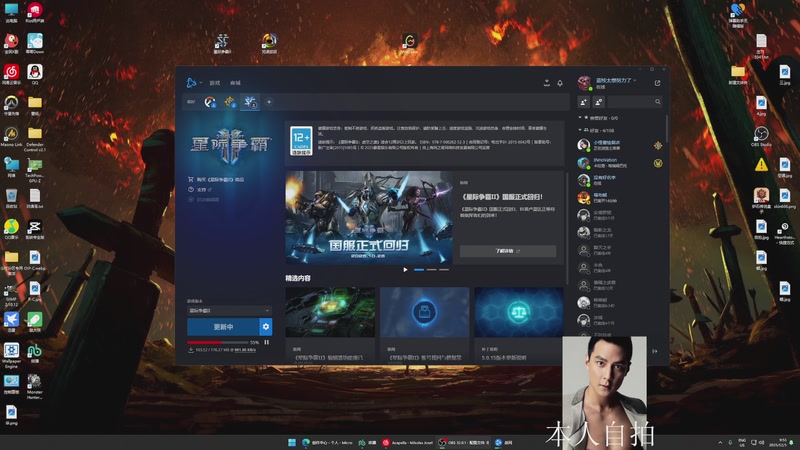Open the OBS Studio desktop icon
The width and height of the screenshot is (800, 450).
[x=761, y=137]
